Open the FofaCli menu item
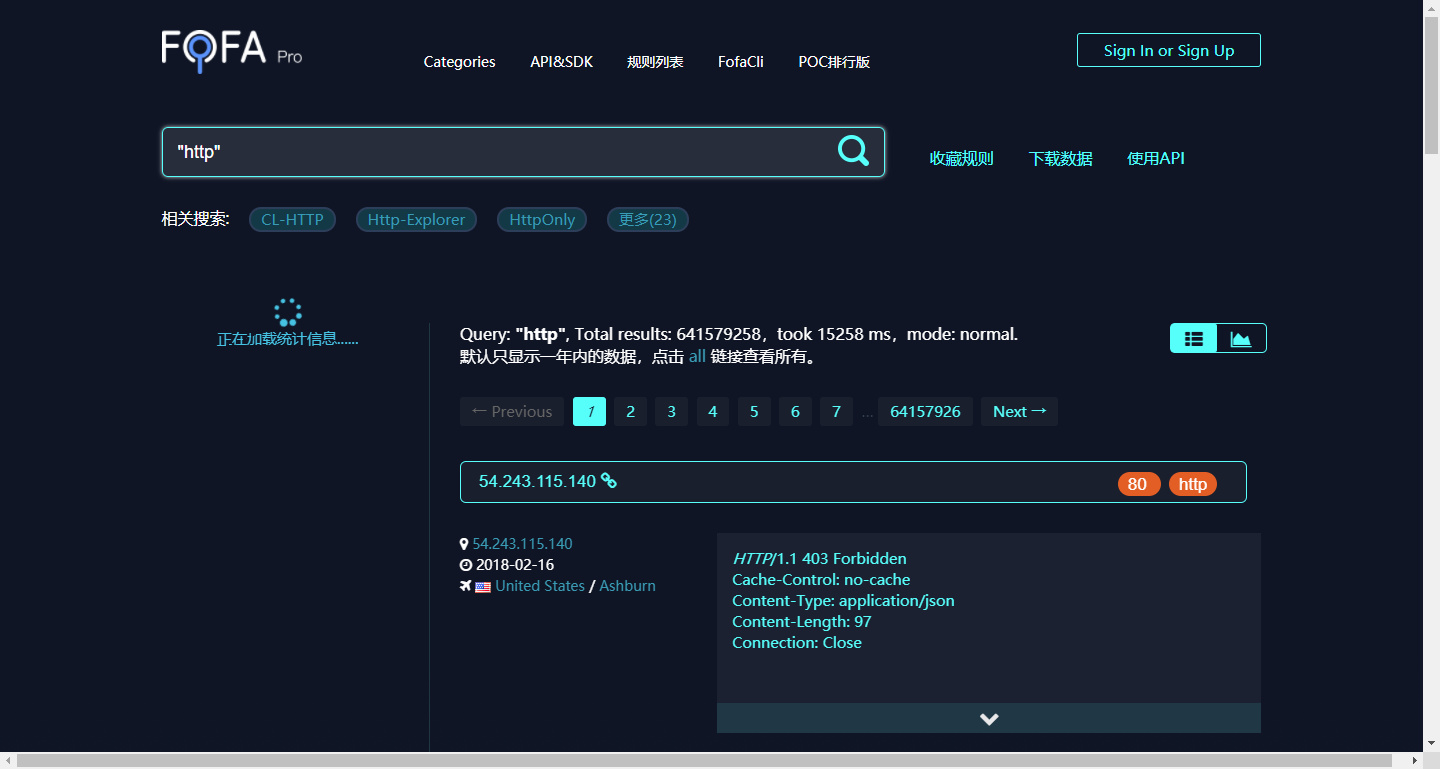The width and height of the screenshot is (1440, 769). (x=741, y=62)
